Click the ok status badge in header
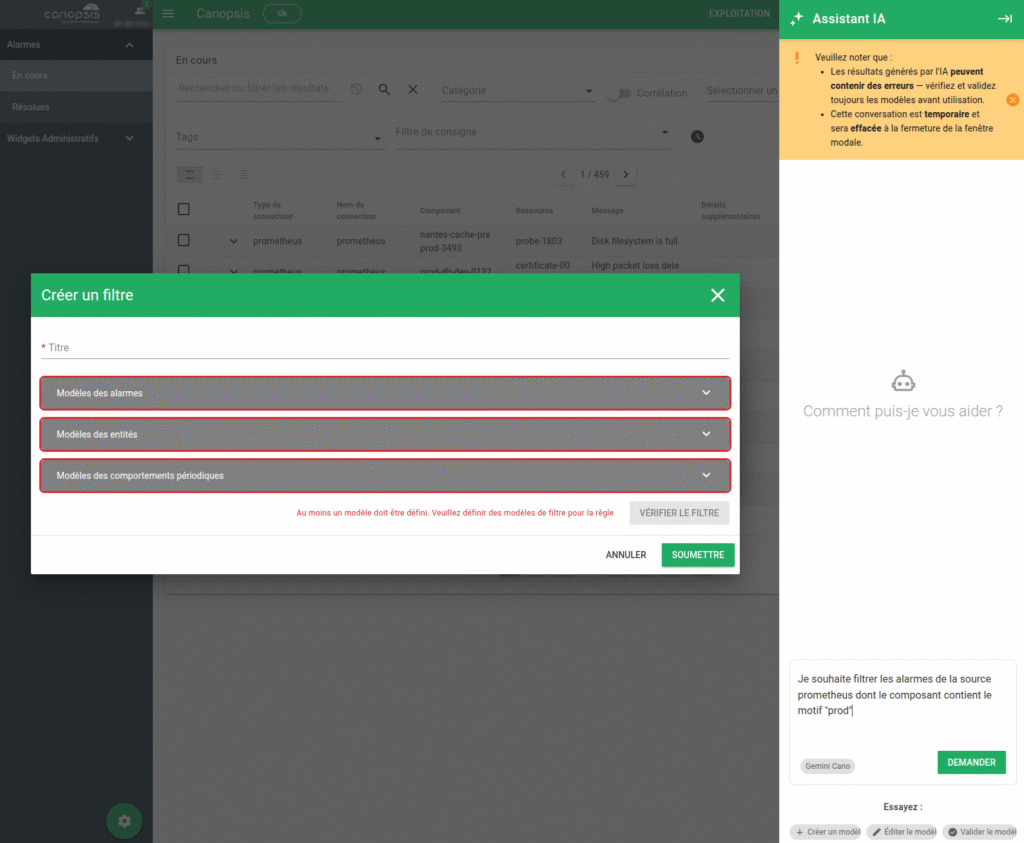This screenshot has width=1024, height=843. pyautogui.click(x=282, y=14)
